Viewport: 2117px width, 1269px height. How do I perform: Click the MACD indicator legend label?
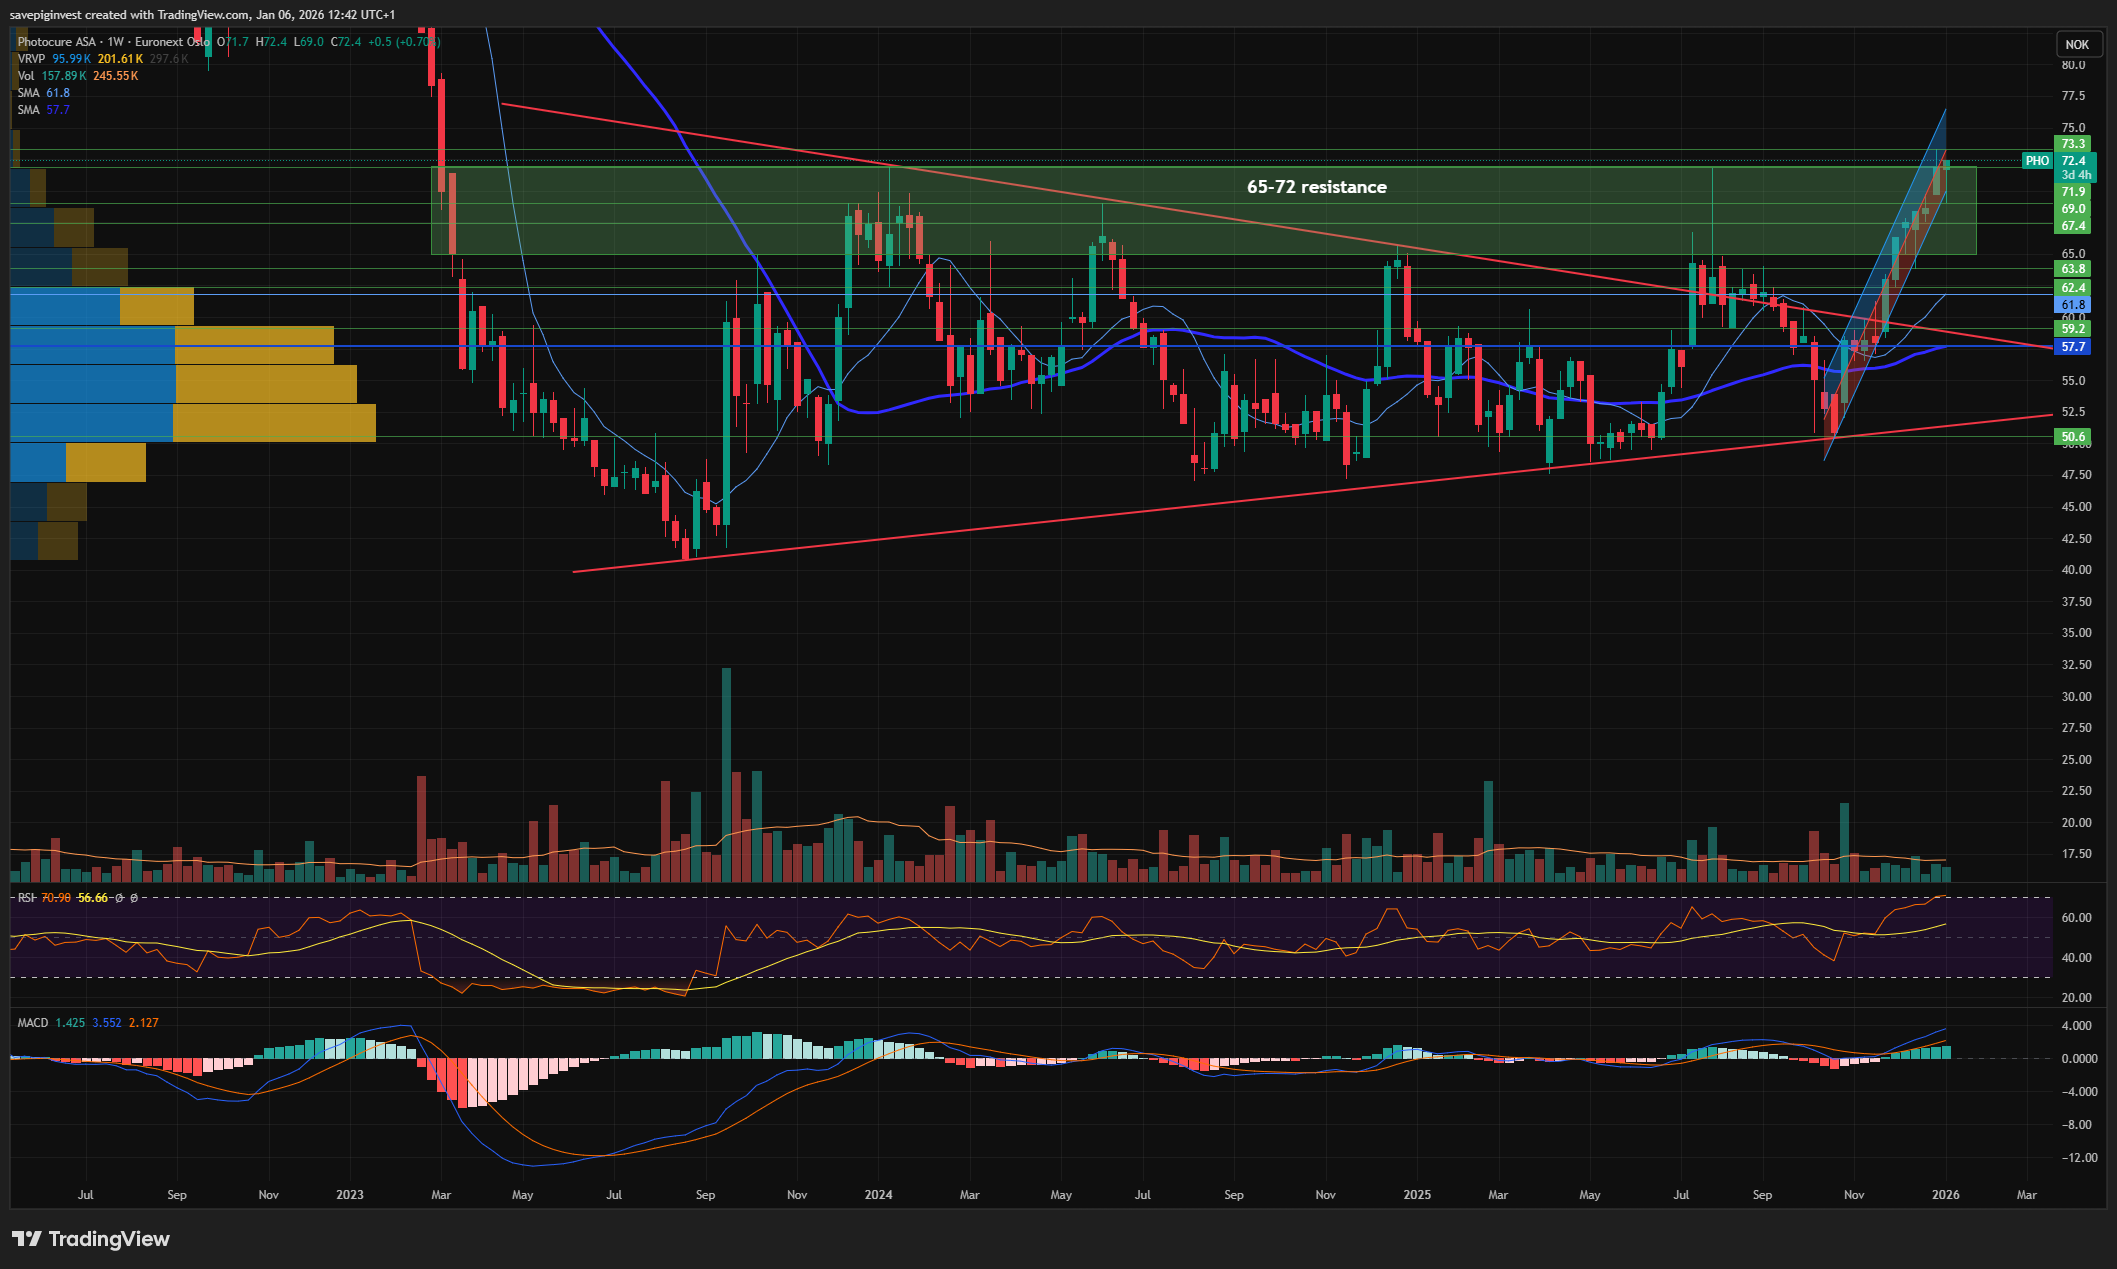coord(33,1023)
